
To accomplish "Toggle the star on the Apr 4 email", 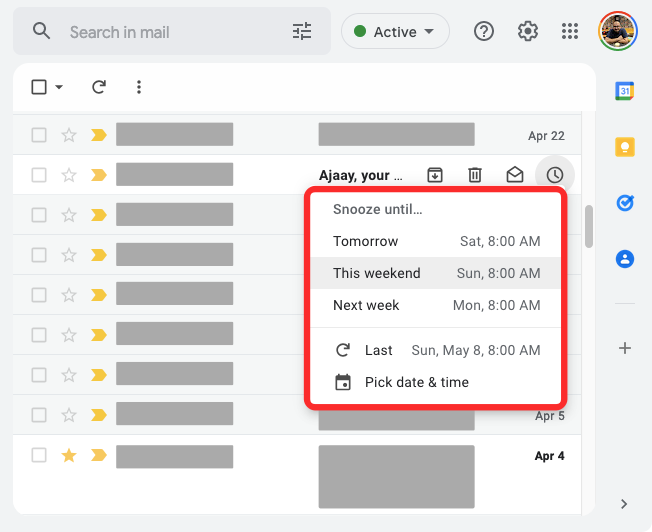I will pyautogui.click(x=69, y=455).
